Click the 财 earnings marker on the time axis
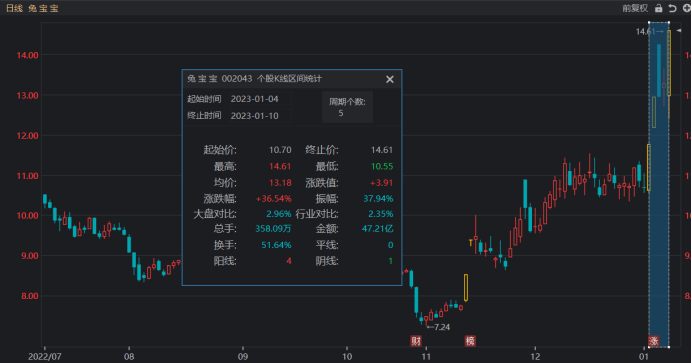Image resolution: width=692 pixels, height=363 pixels. [416, 341]
